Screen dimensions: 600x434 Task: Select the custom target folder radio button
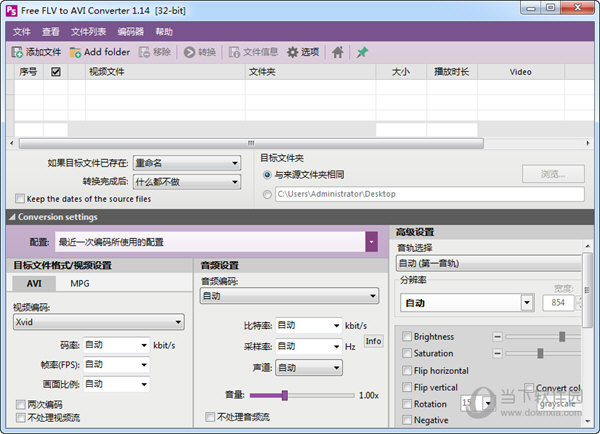pos(267,194)
